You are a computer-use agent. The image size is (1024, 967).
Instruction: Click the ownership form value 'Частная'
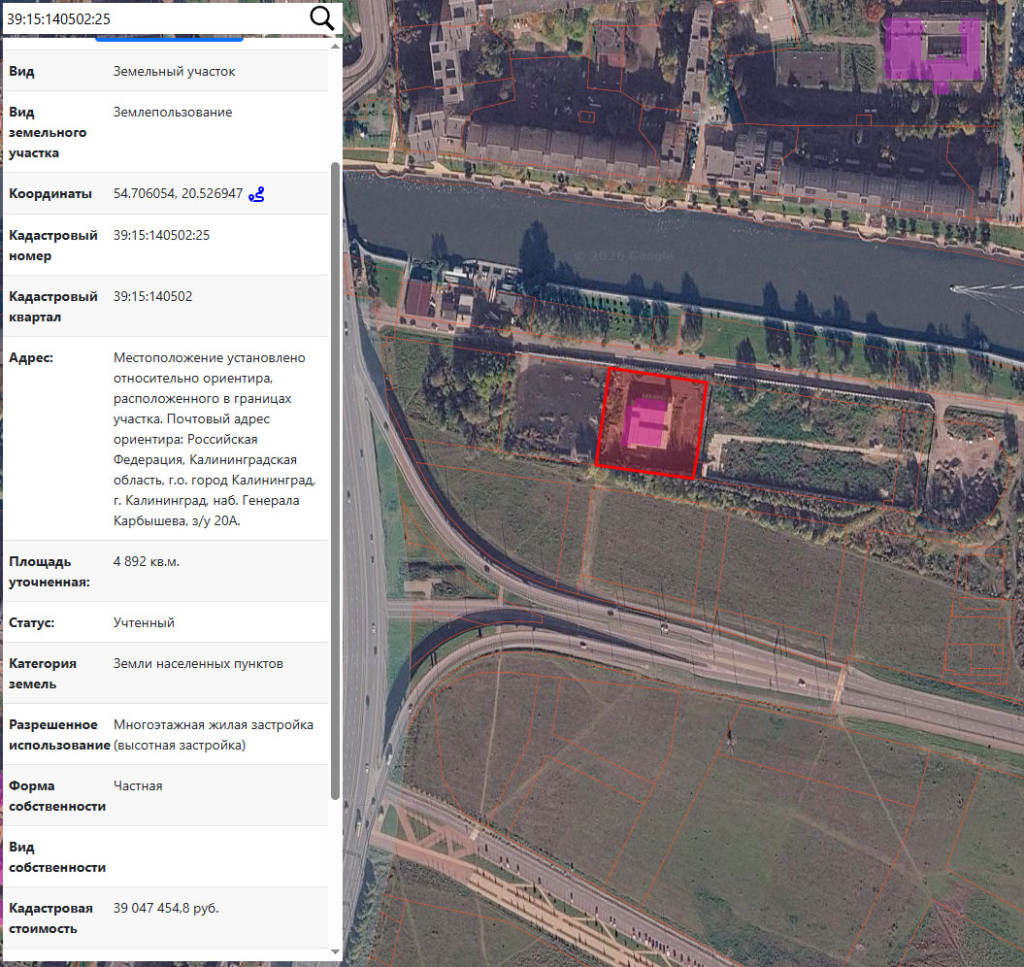click(x=138, y=785)
